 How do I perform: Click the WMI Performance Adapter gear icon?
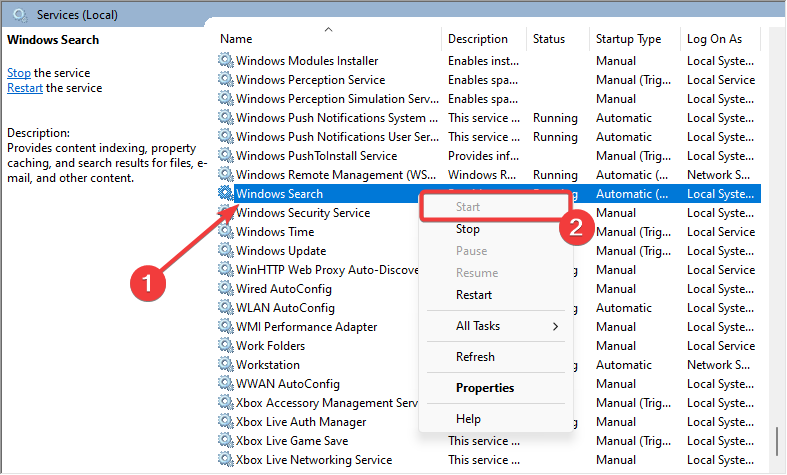click(225, 326)
